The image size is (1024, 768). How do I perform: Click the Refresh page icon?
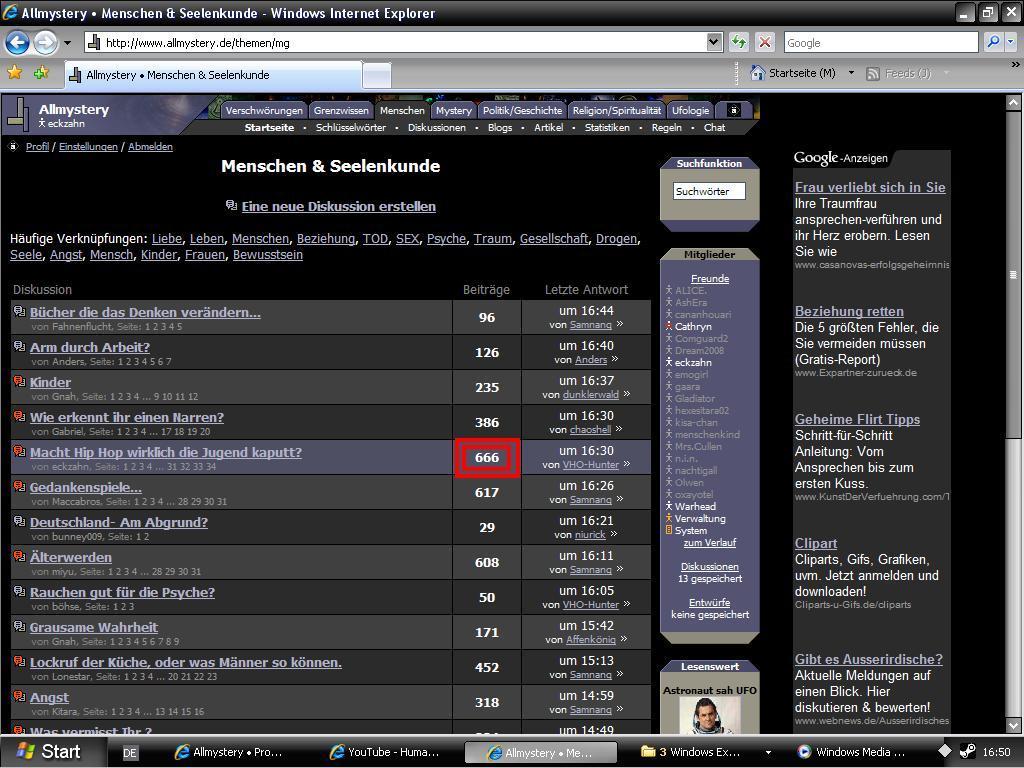(x=739, y=42)
